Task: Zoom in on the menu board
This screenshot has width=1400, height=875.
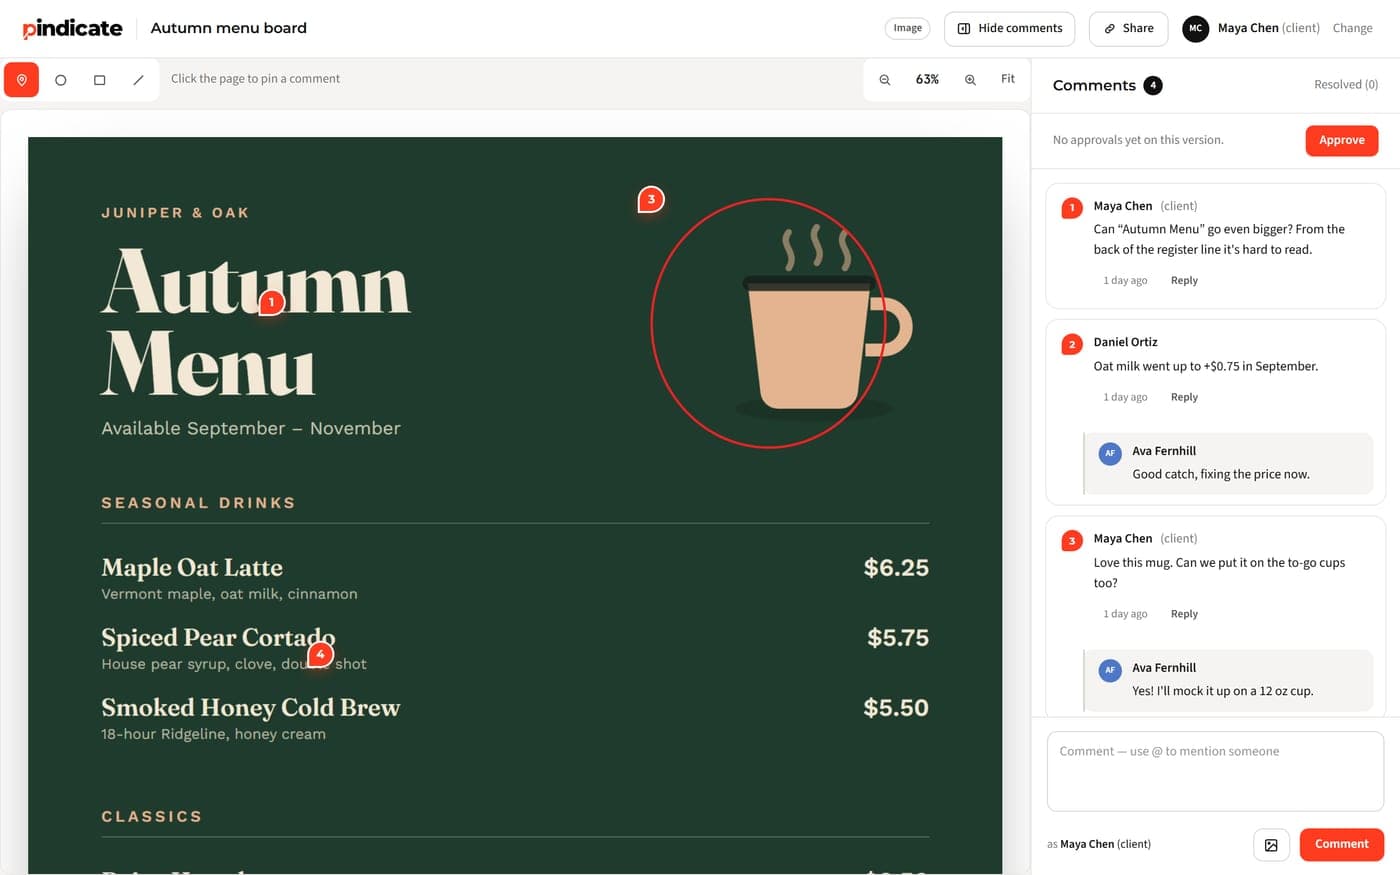Action: [x=970, y=79]
